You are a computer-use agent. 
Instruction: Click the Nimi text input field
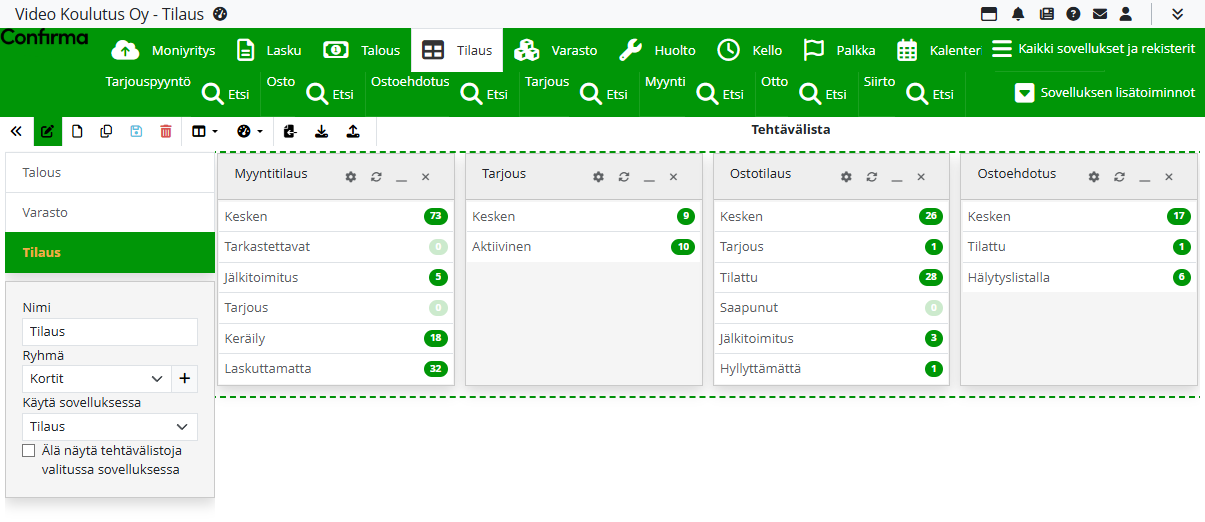coord(110,332)
